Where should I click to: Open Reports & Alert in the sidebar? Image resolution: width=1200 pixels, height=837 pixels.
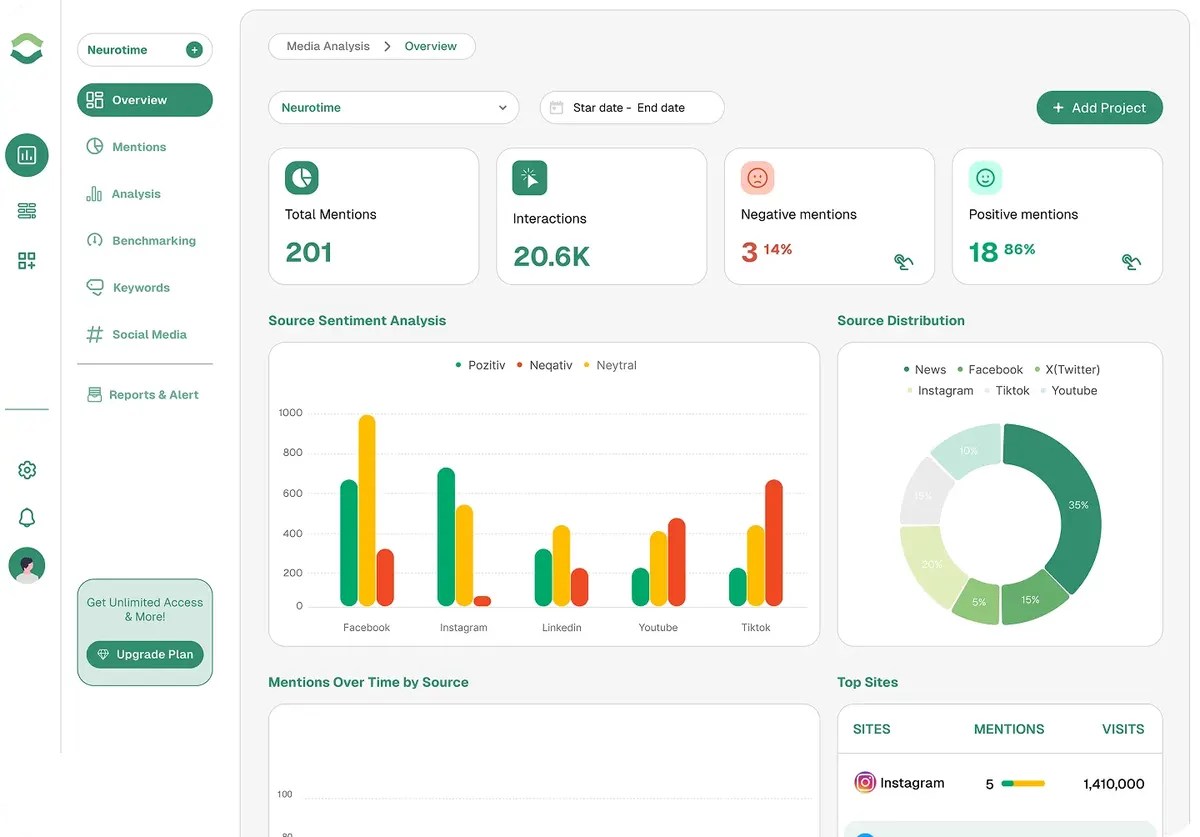click(142, 395)
